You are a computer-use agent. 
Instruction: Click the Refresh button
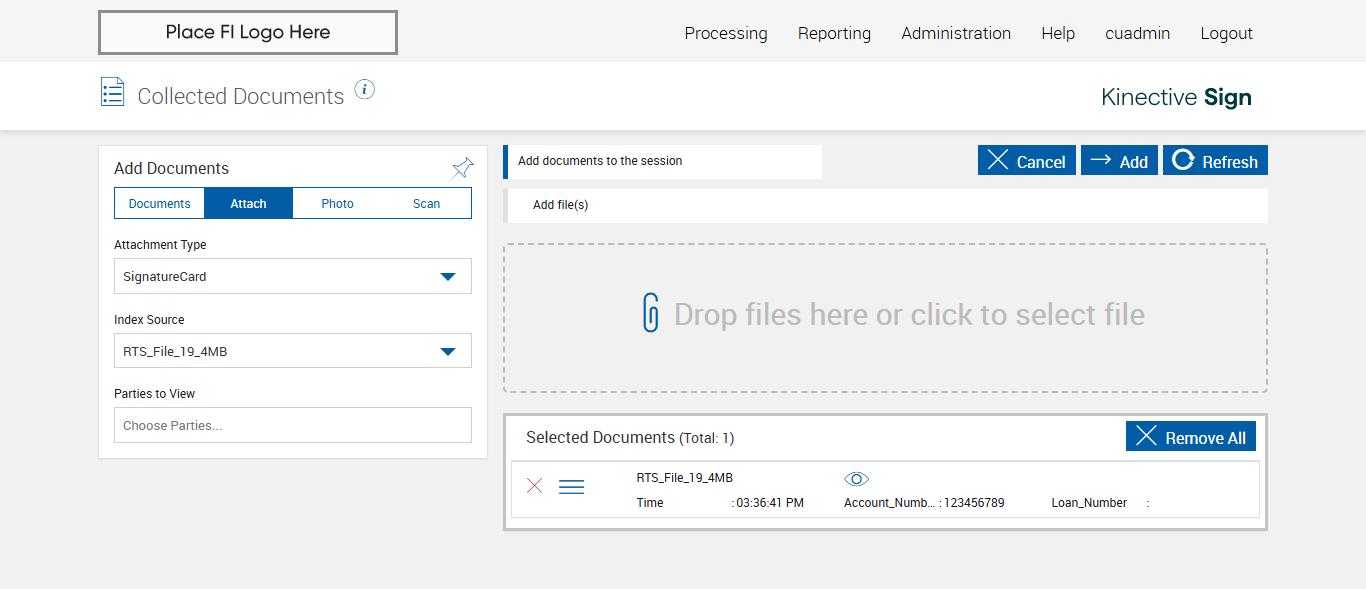1215,161
